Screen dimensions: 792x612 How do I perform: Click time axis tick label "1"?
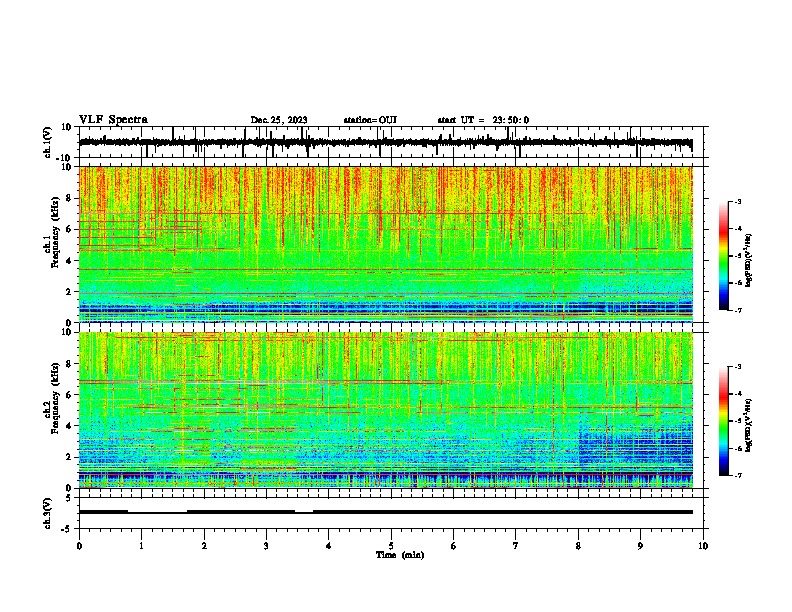[x=141, y=546]
